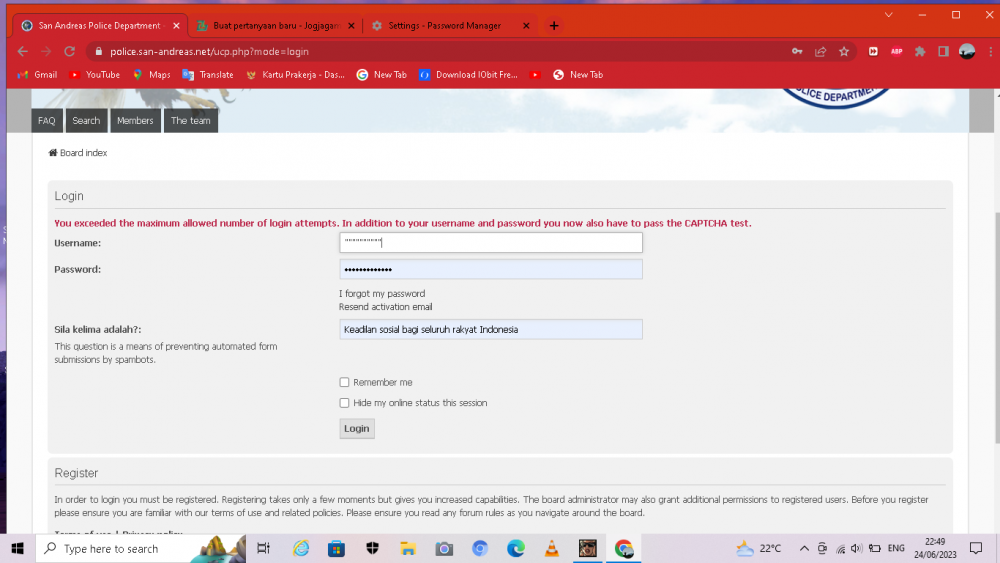Viewport: 1000px width, 563px height.
Task: Close the San Andreas Police Department tab
Action: pyautogui.click(x=176, y=26)
